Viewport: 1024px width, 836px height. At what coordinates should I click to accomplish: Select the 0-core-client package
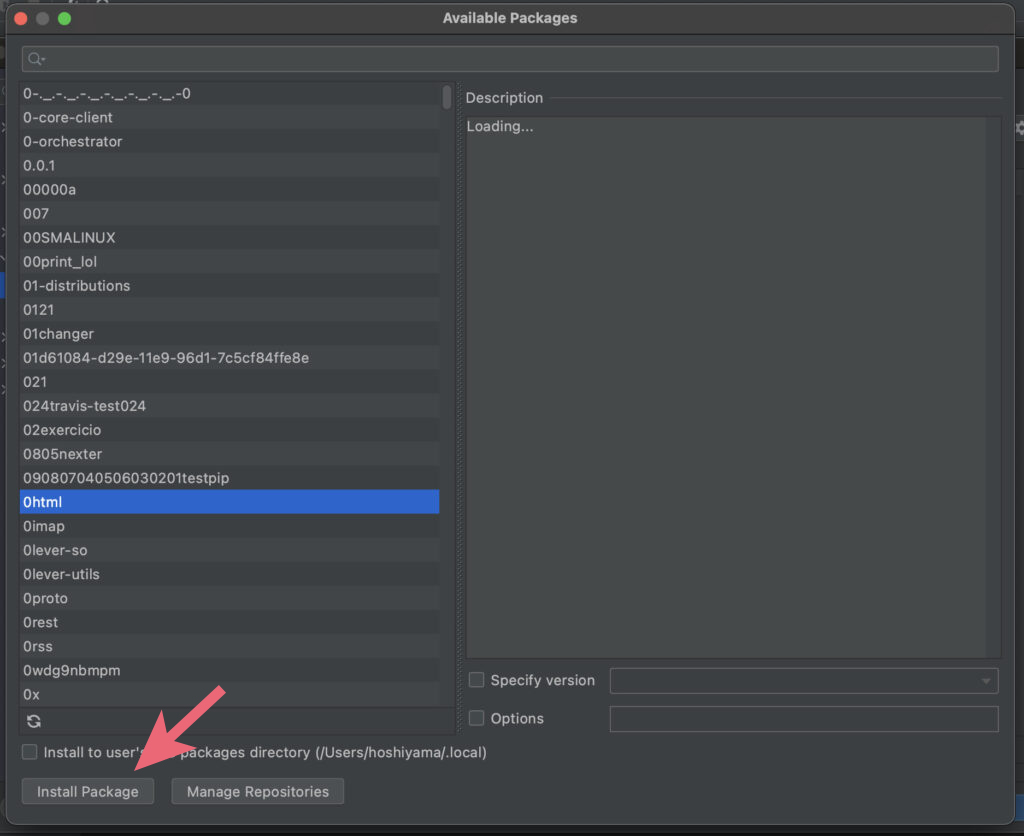(x=229, y=118)
